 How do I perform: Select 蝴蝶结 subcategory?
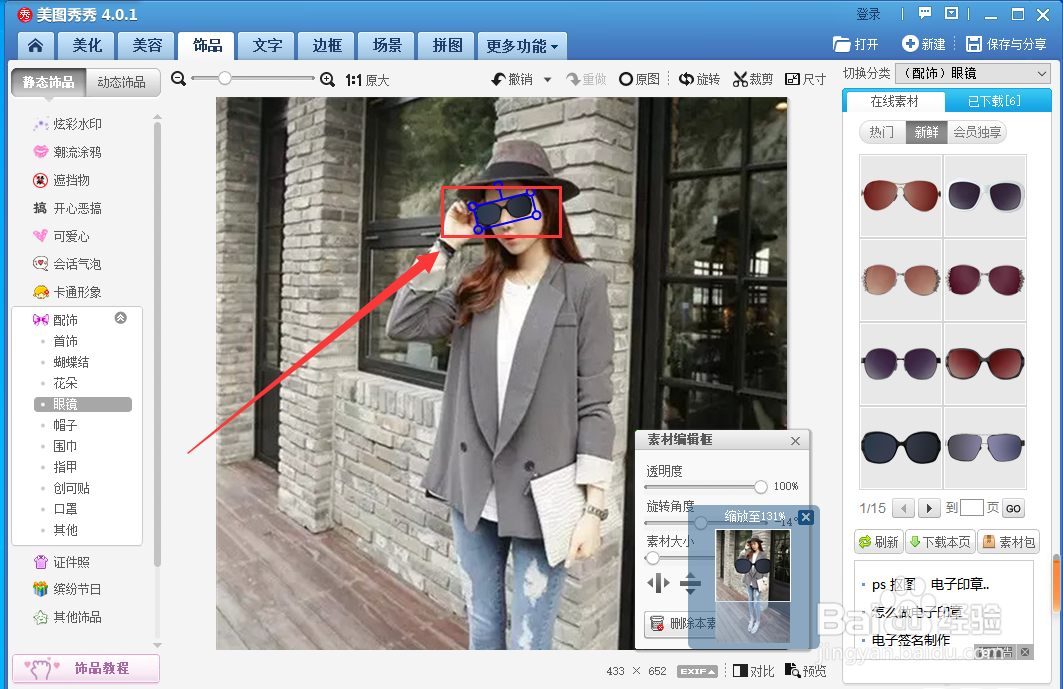click(71, 362)
